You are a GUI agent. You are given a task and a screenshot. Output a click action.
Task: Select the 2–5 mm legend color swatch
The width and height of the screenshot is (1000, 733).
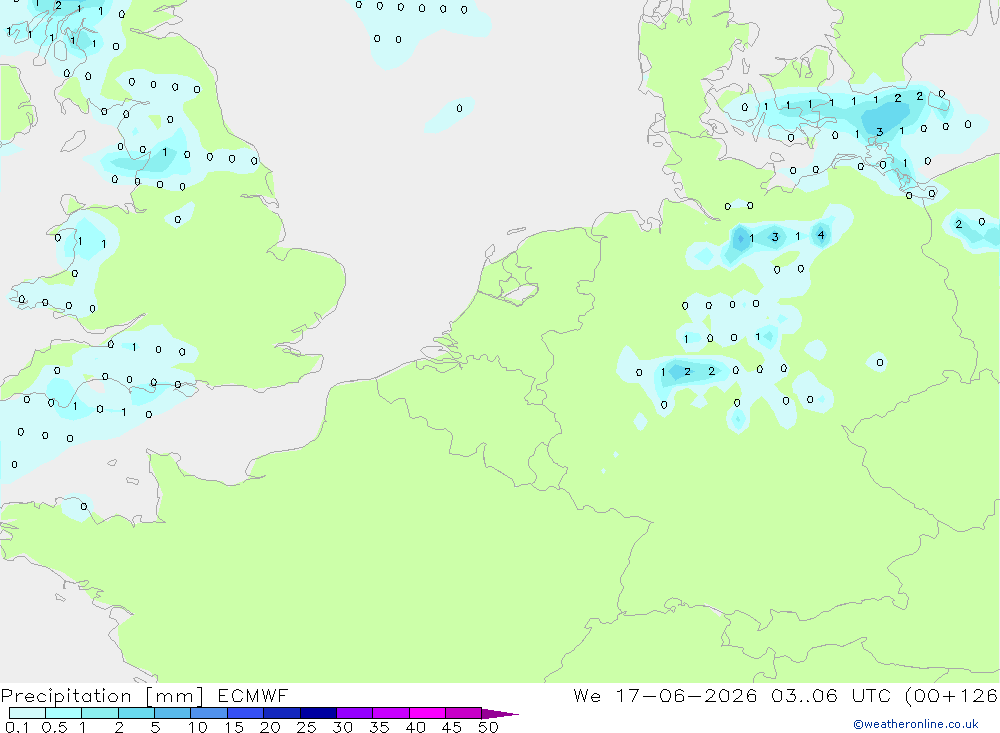click(136, 713)
